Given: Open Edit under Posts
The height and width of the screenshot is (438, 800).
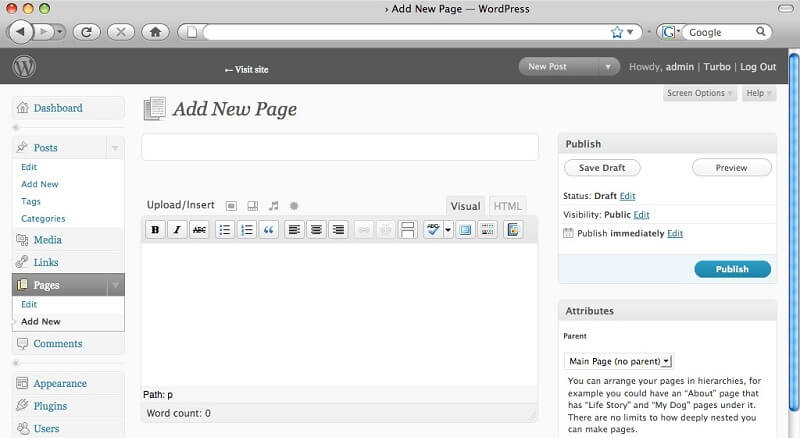Looking at the screenshot, I should tap(29, 167).
